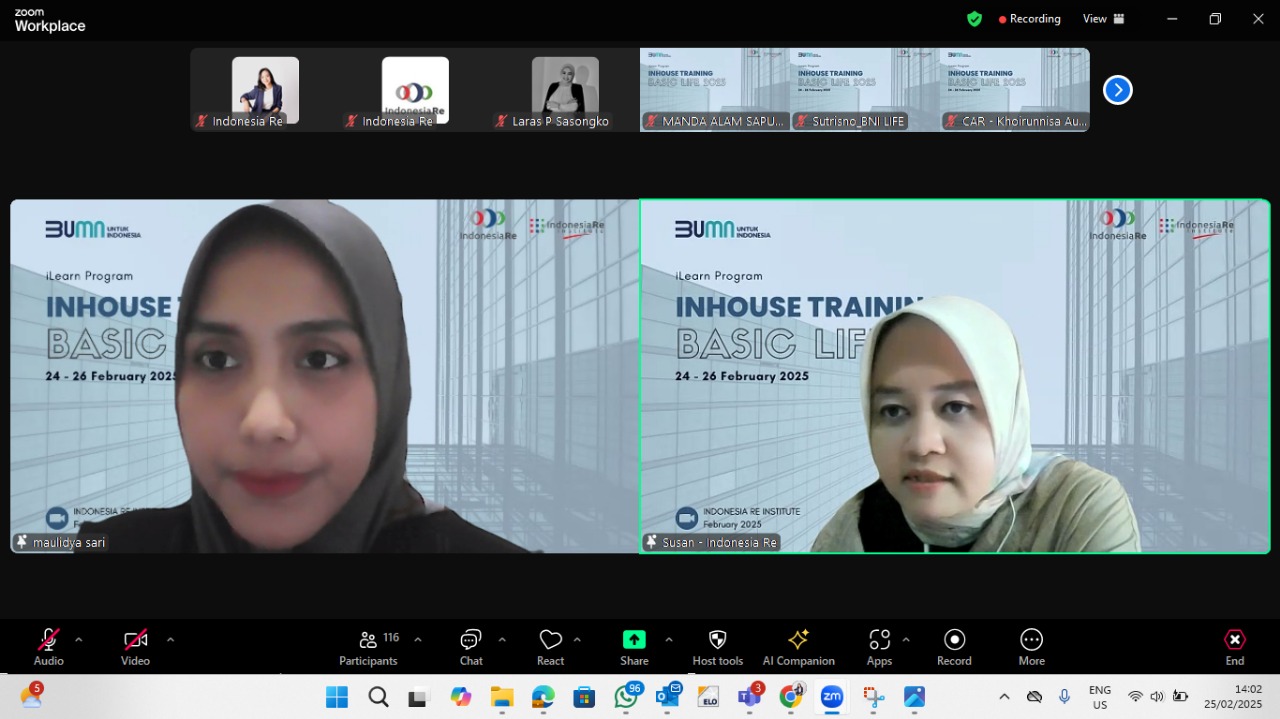
Task: Expand the caret next to React
Action: coord(577,640)
